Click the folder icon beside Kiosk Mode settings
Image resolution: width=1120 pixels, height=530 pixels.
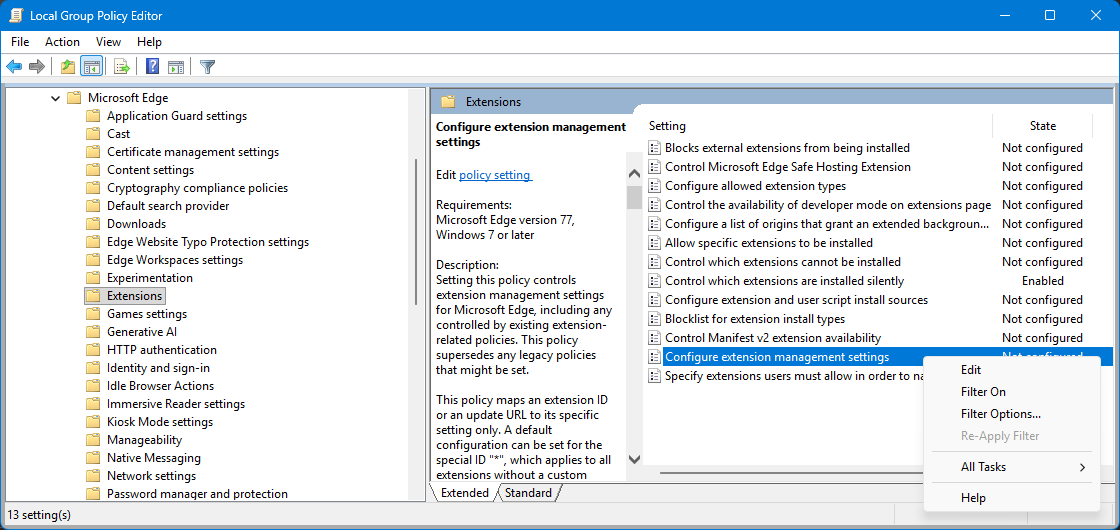[93, 422]
